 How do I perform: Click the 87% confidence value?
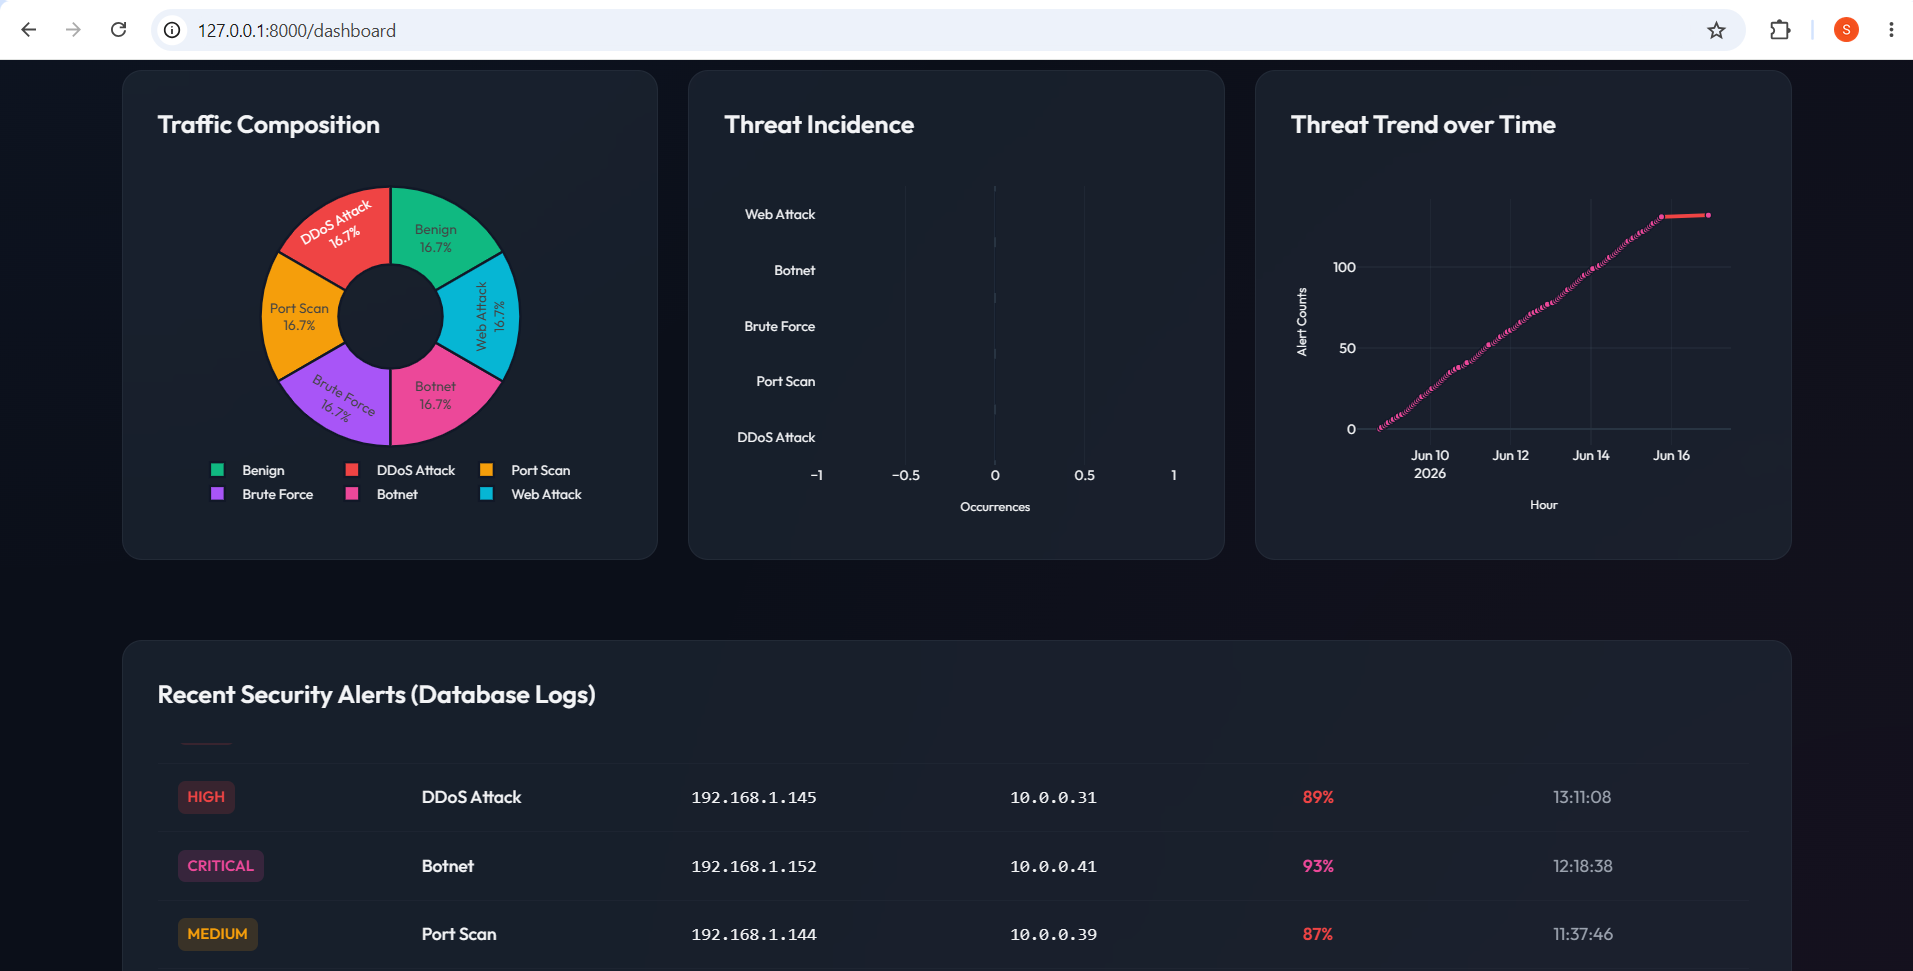point(1318,934)
